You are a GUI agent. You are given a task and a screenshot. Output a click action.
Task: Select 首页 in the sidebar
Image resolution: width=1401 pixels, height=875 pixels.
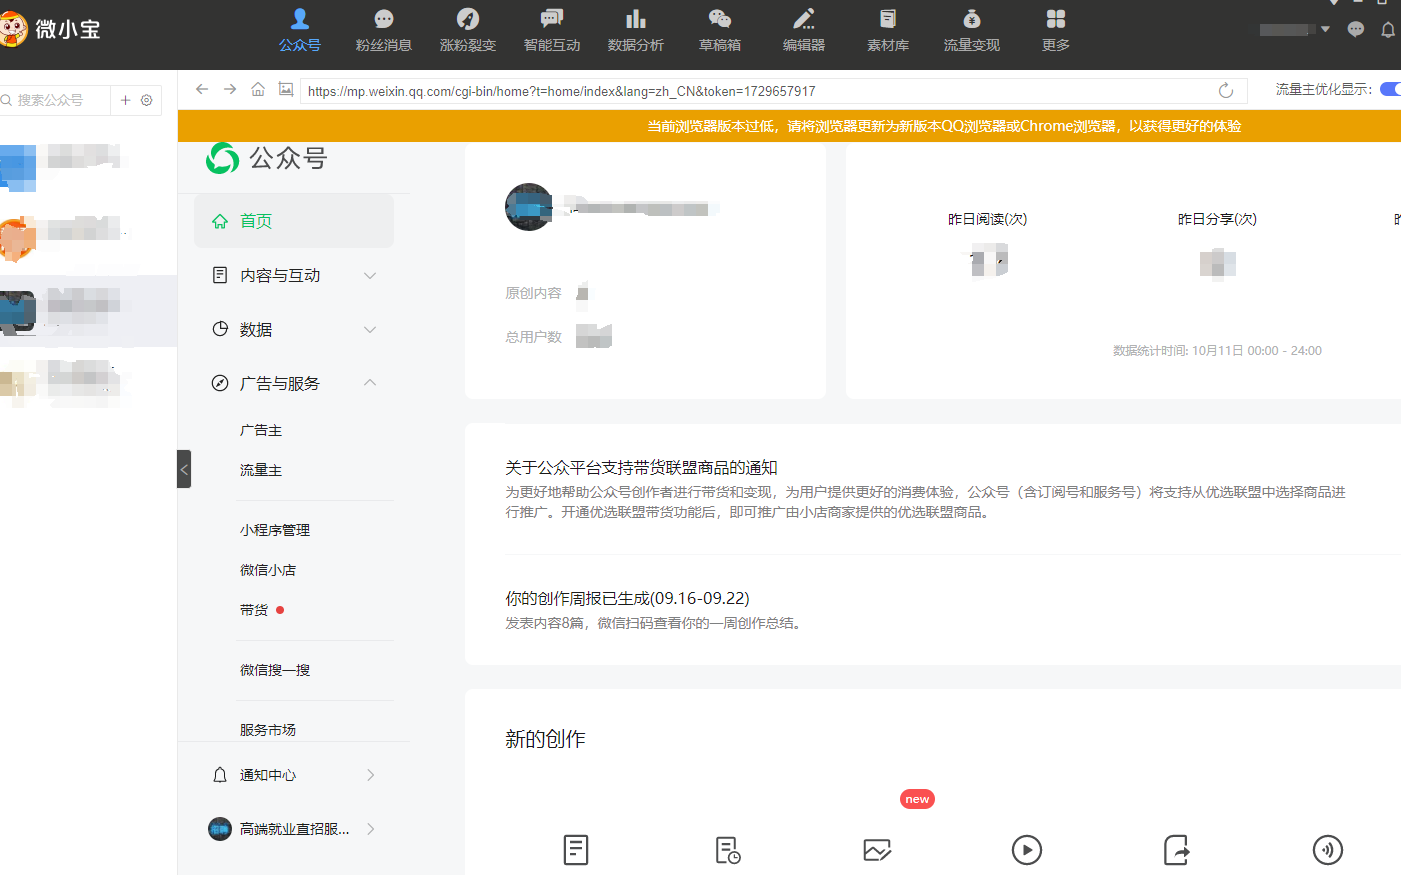tap(294, 221)
